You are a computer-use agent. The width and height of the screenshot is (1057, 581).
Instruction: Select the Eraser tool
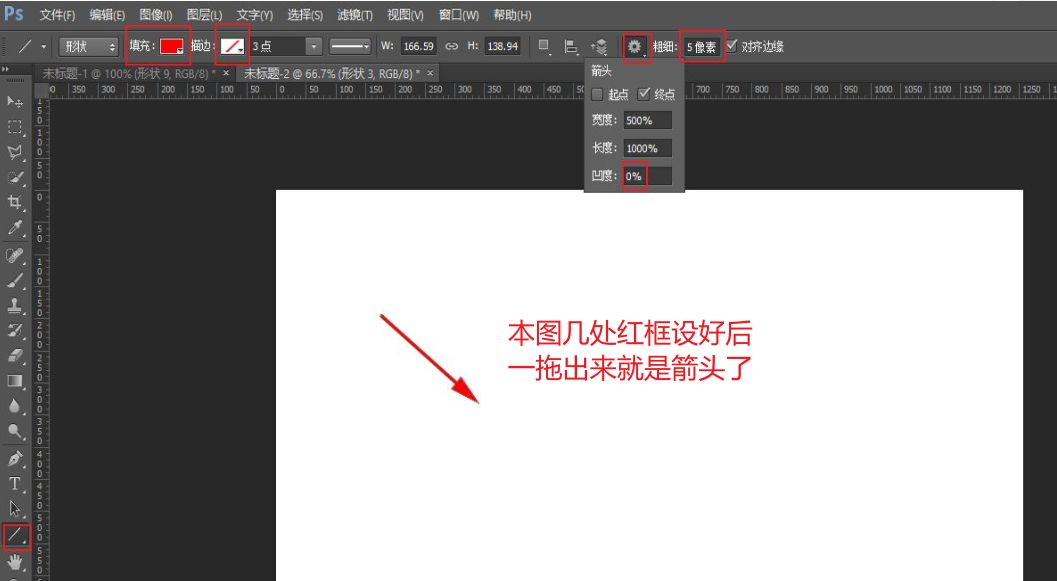click(15, 356)
